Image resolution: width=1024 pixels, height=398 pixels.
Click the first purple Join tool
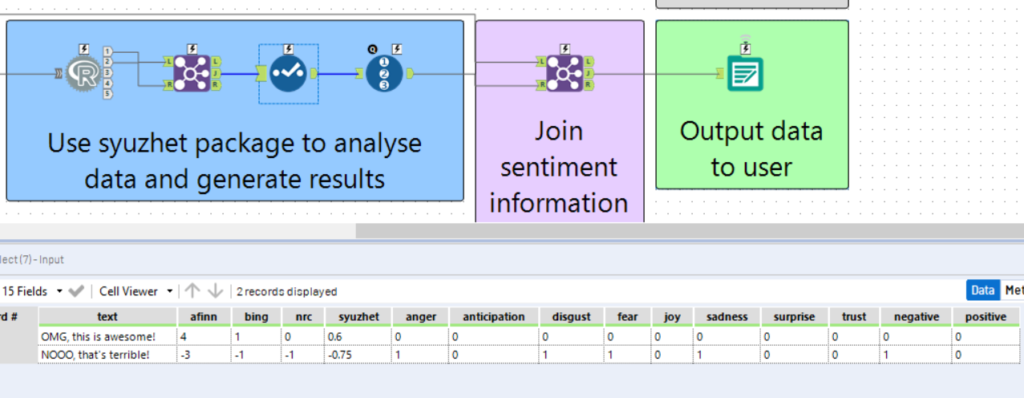[x=191, y=74]
